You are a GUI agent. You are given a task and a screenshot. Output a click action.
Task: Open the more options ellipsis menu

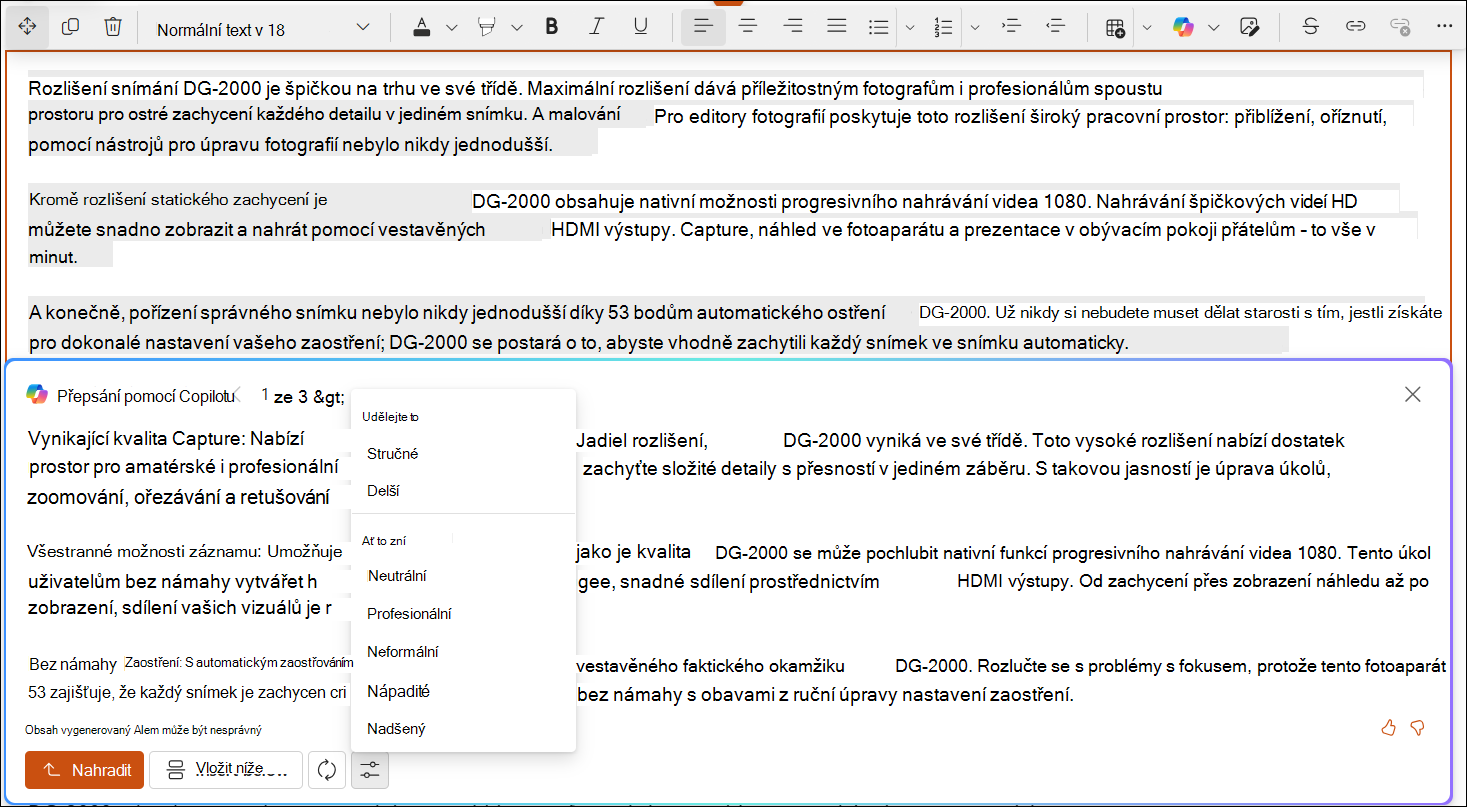click(x=1443, y=28)
